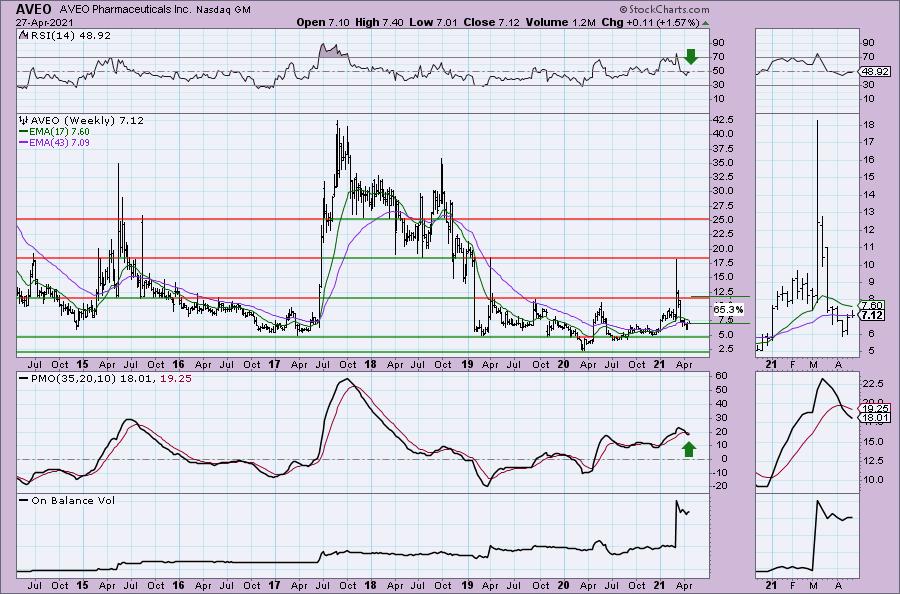Click the 7.60 EMA price tag on right

pos(873,305)
